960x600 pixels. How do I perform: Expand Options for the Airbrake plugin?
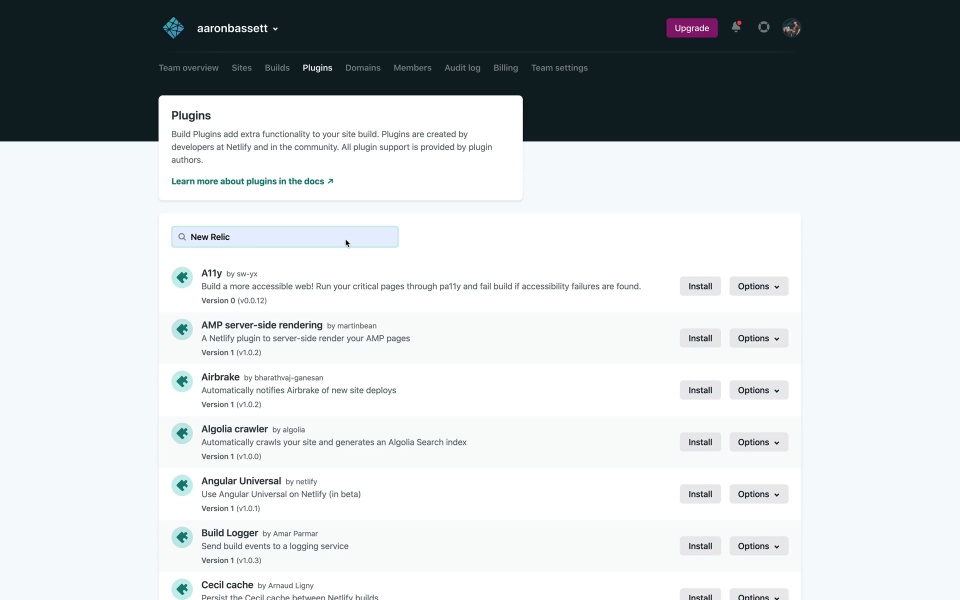[x=759, y=391]
